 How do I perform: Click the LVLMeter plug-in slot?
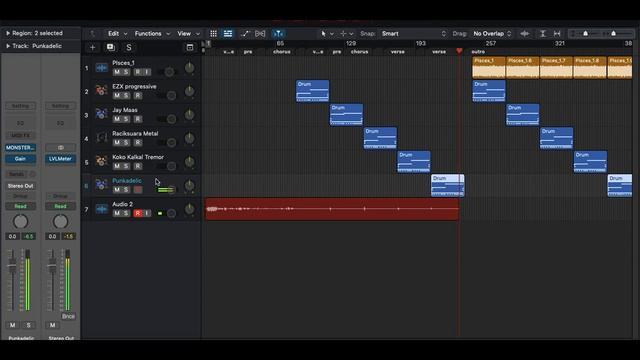60,159
